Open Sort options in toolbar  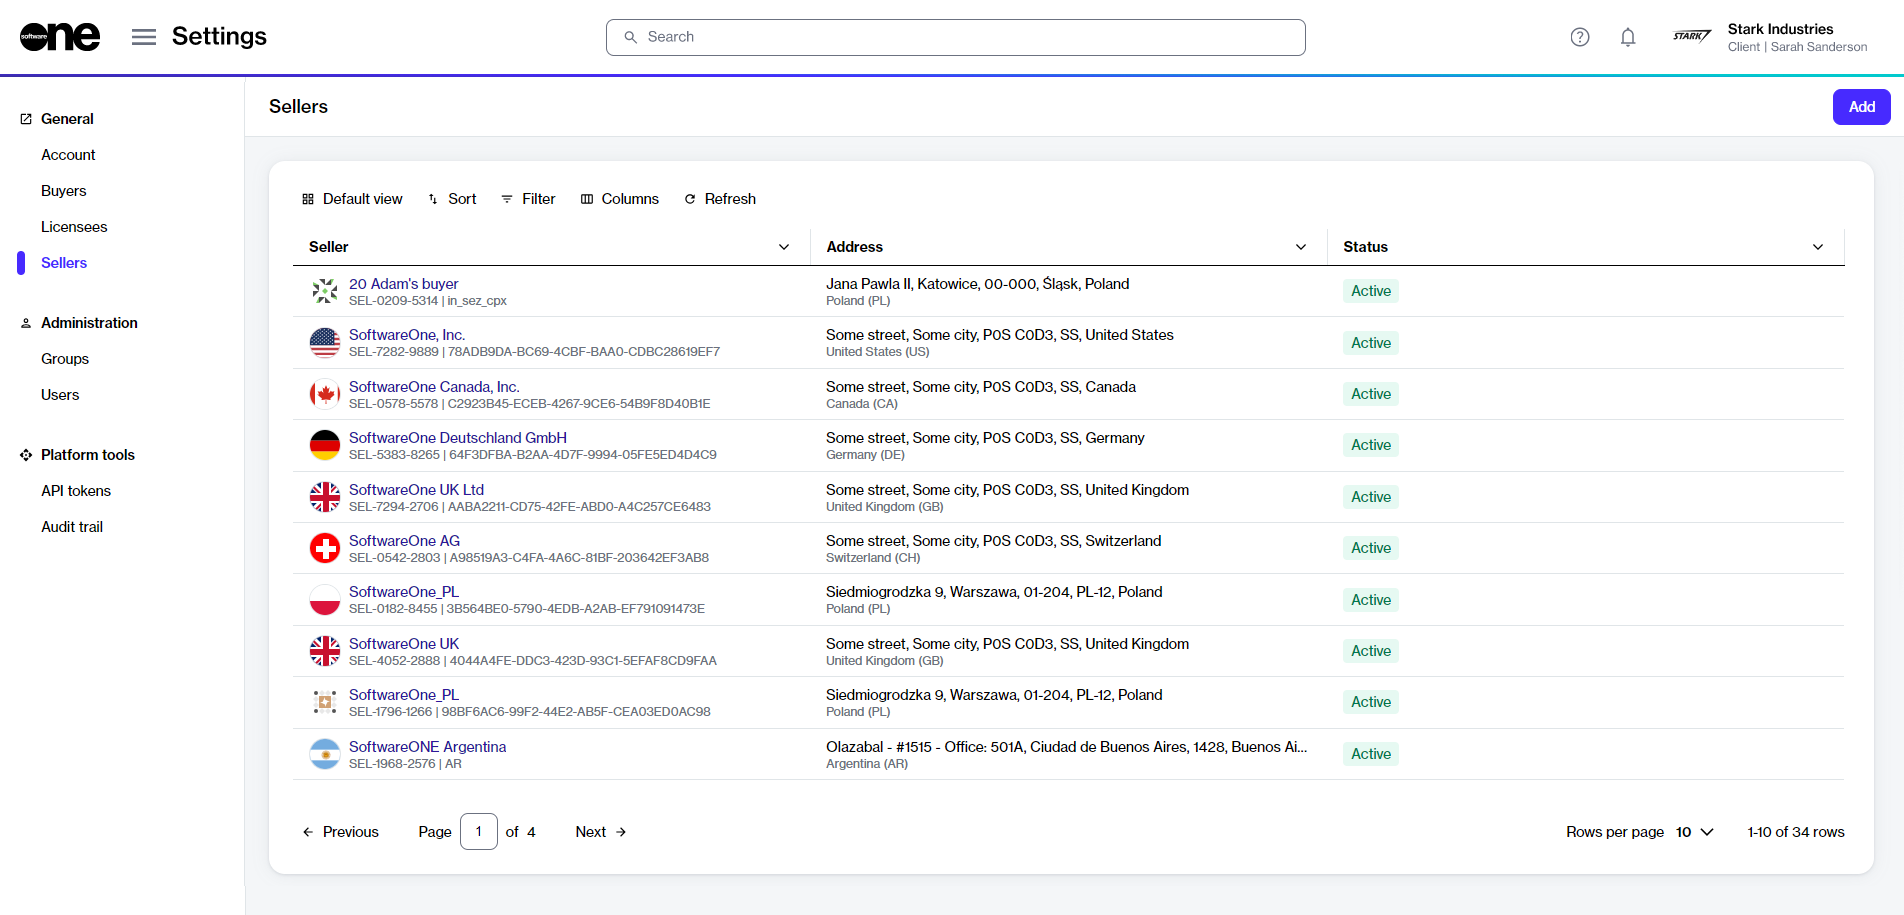(x=452, y=199)
